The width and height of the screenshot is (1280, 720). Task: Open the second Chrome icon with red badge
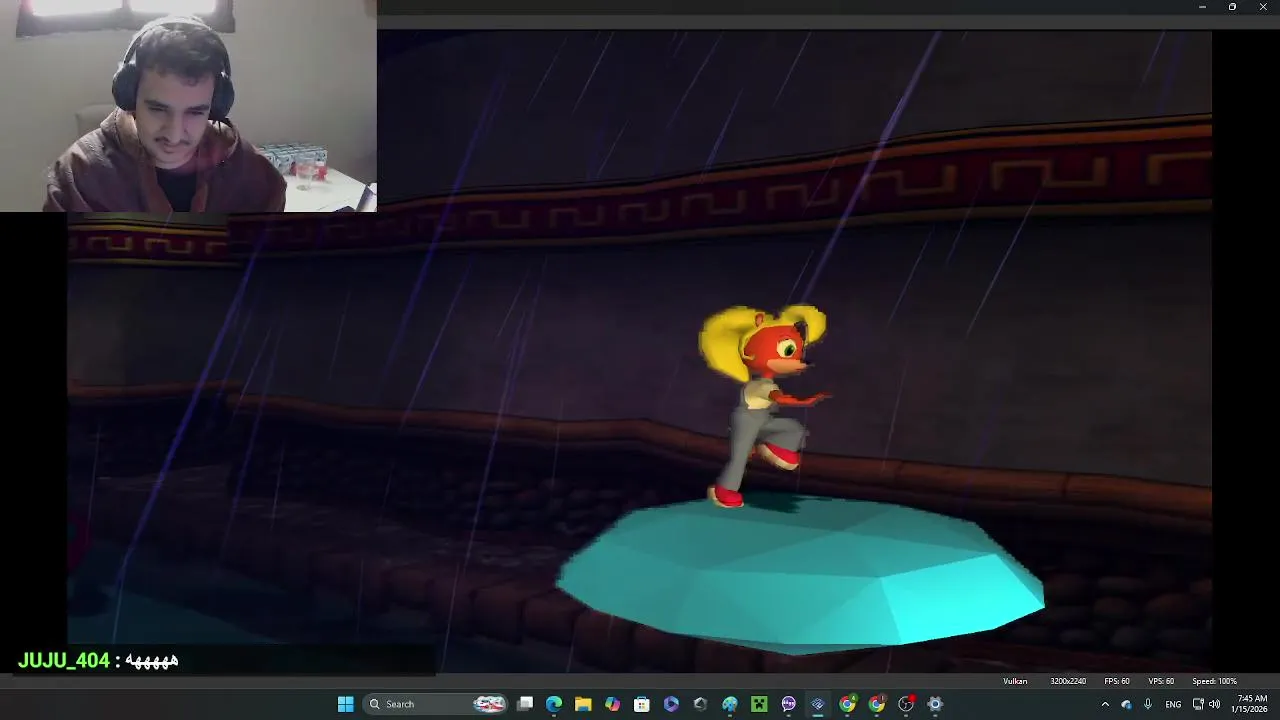[x=877, y=704]
